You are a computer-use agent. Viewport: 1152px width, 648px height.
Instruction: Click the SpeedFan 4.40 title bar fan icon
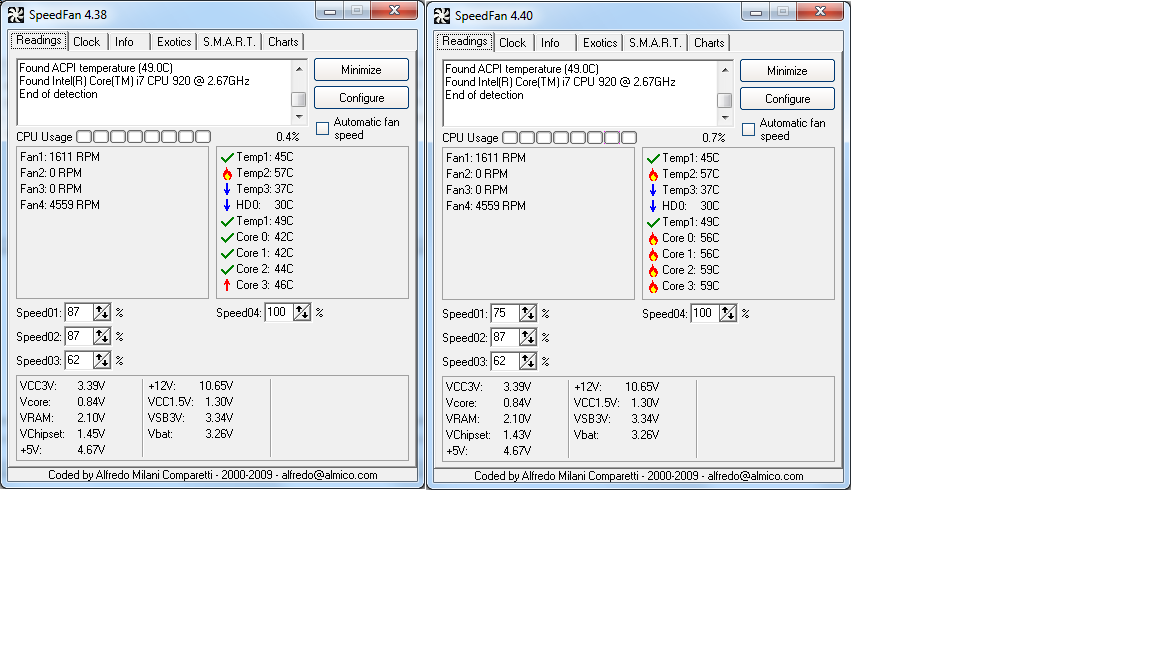click(442, 15)
